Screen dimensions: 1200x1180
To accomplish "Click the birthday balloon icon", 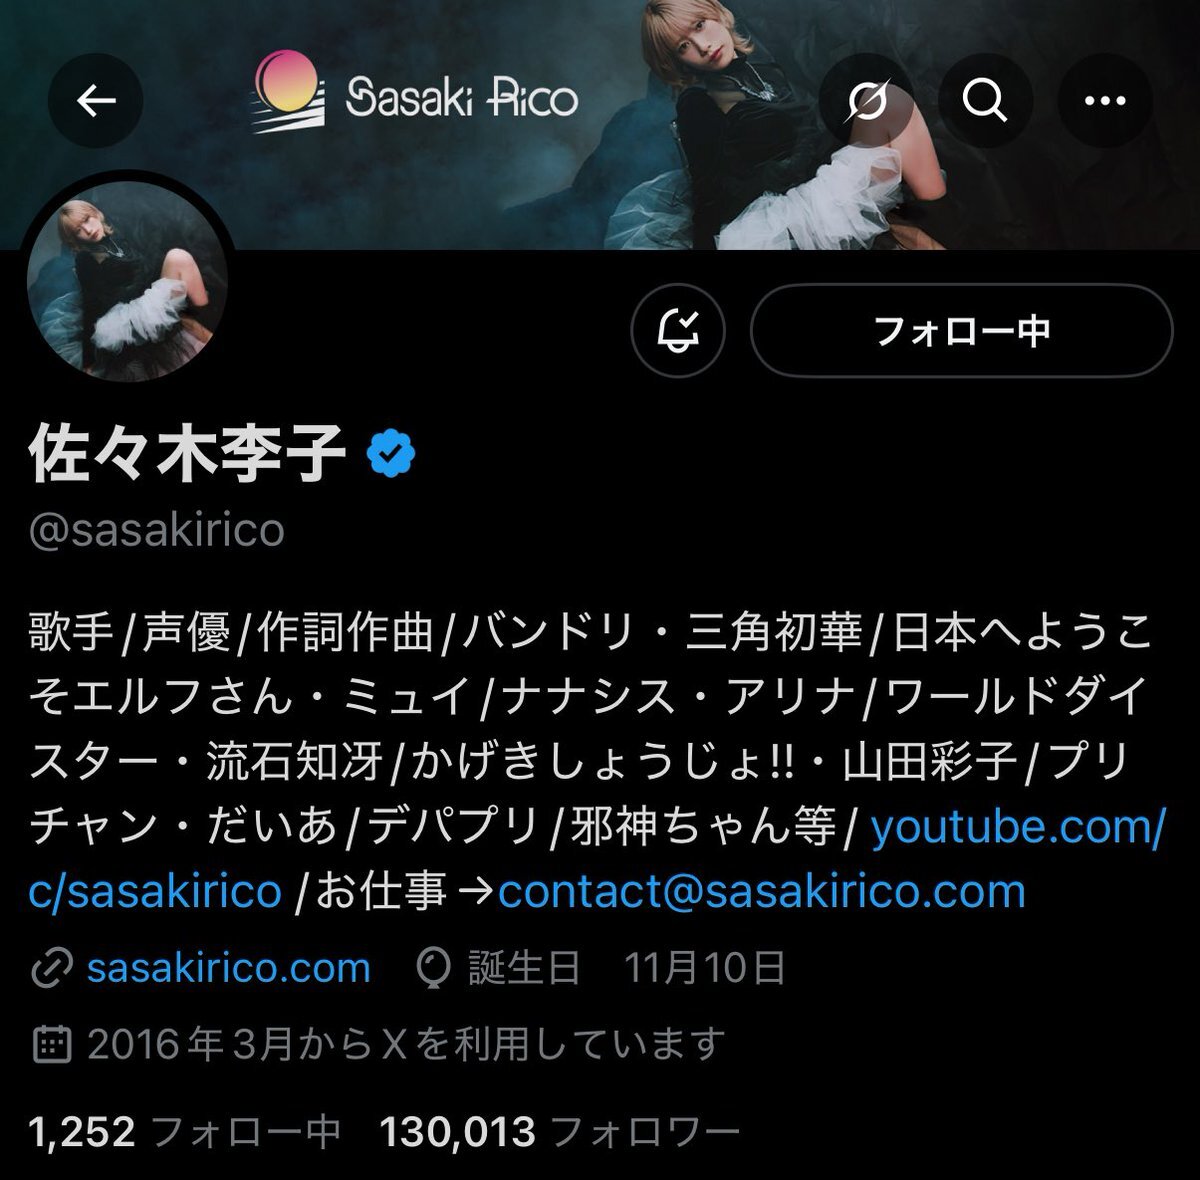I will pos(433,969).
